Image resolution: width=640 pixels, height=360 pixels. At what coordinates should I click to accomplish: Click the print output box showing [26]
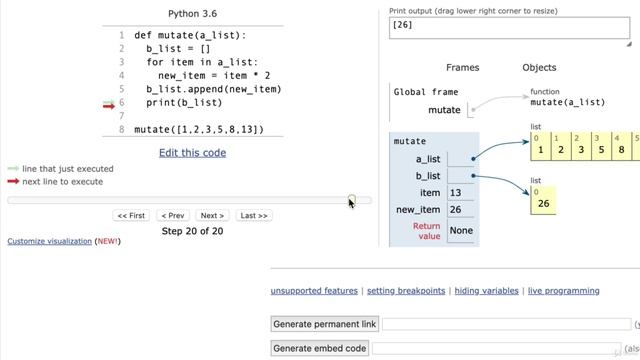[509, 28]
